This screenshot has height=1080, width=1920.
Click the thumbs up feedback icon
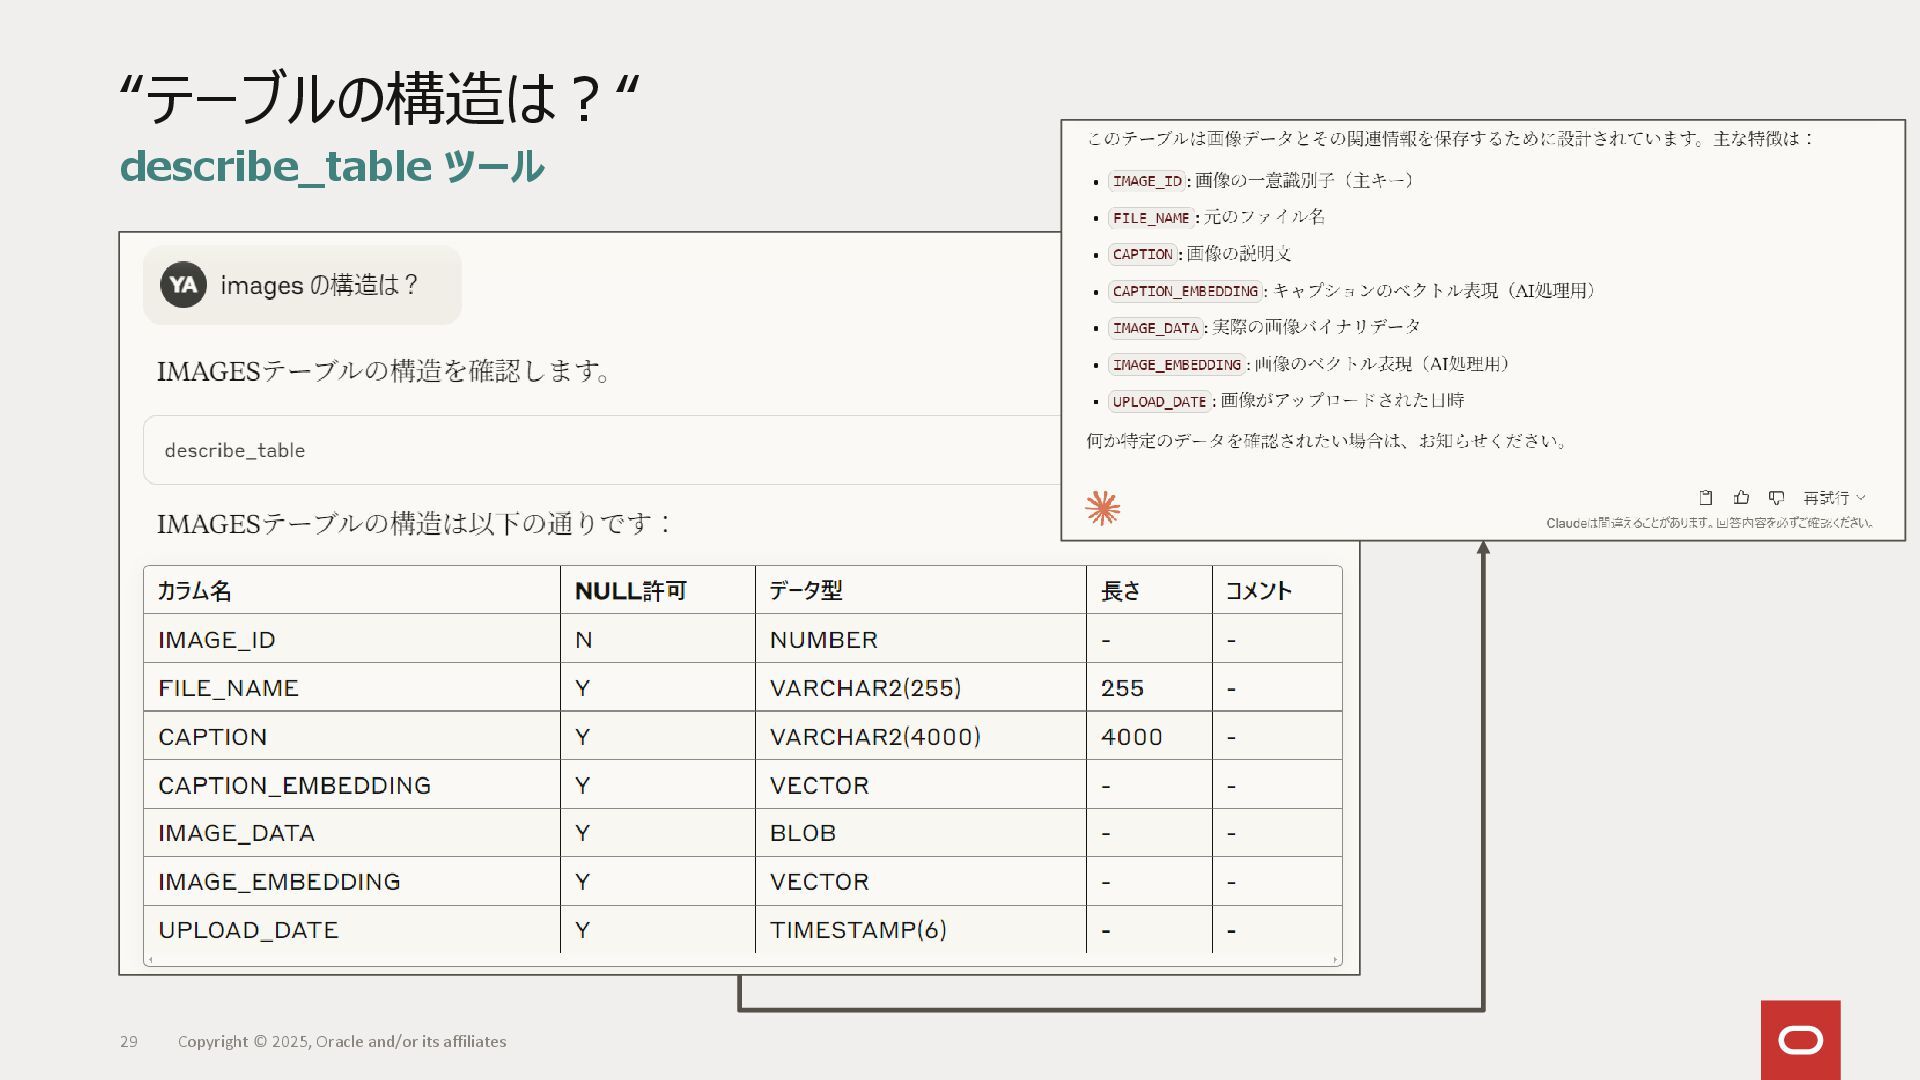pyautogui.click(x=1741, y=497)
